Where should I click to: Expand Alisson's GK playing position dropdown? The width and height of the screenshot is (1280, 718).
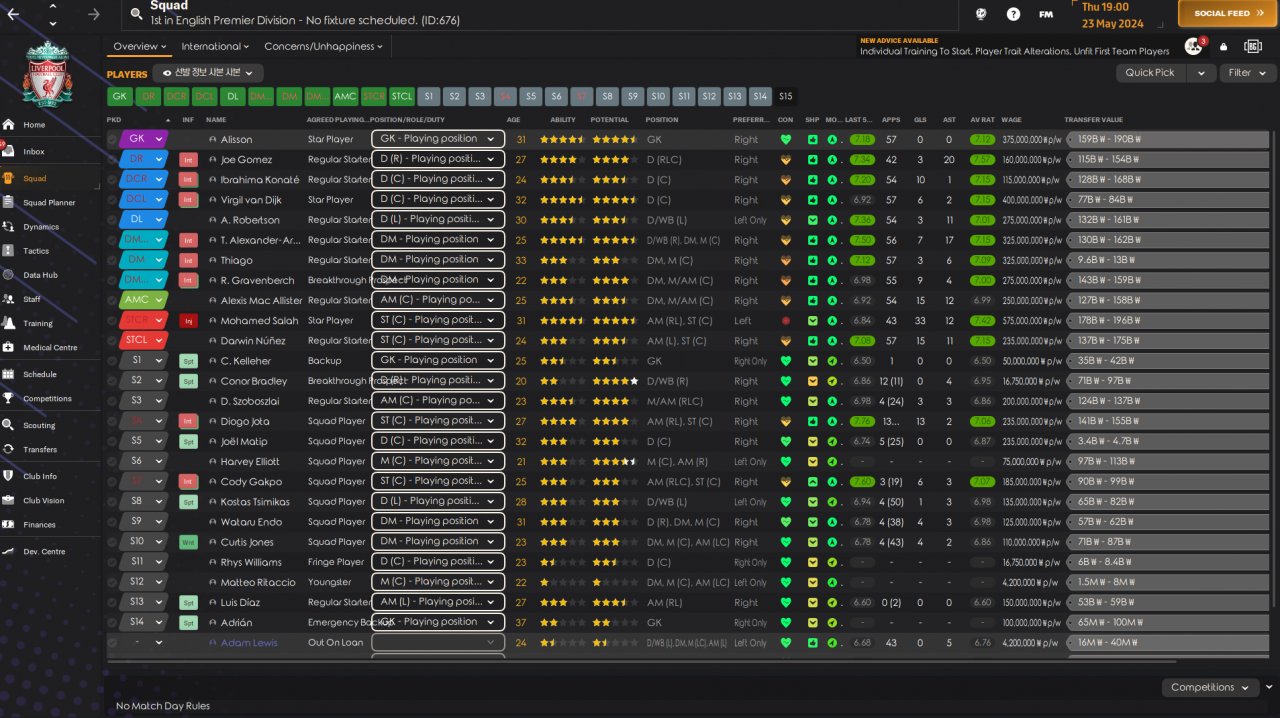click(x=437, y=139)
